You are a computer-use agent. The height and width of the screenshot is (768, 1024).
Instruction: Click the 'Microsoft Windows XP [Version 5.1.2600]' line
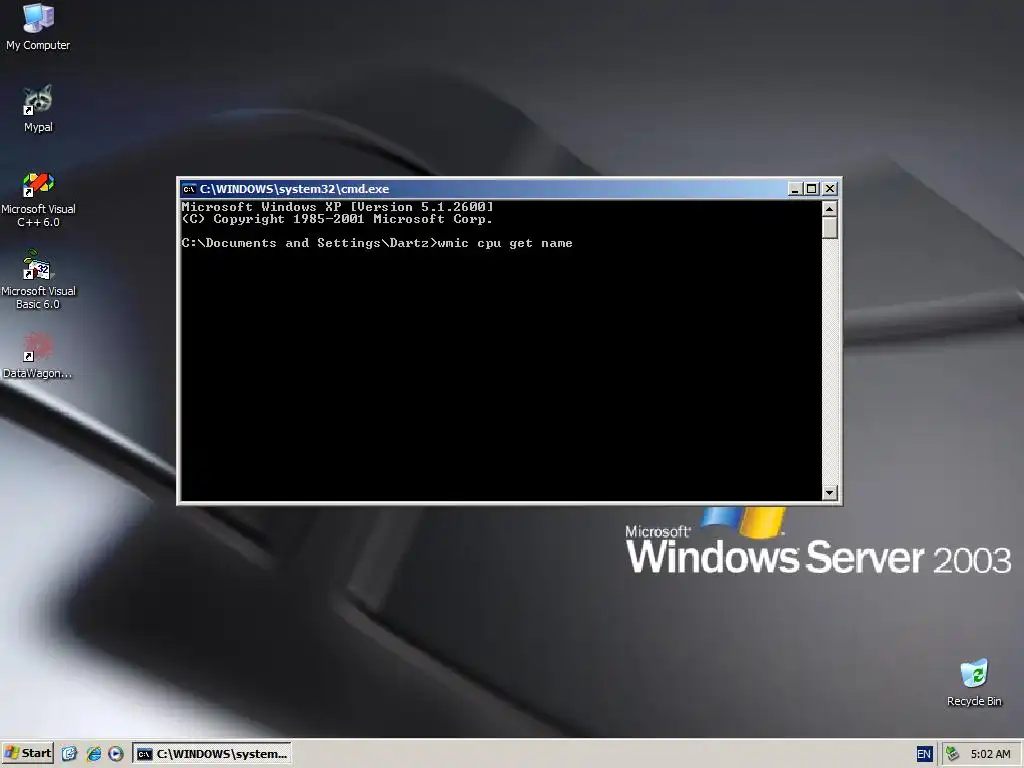pos(337,207)
